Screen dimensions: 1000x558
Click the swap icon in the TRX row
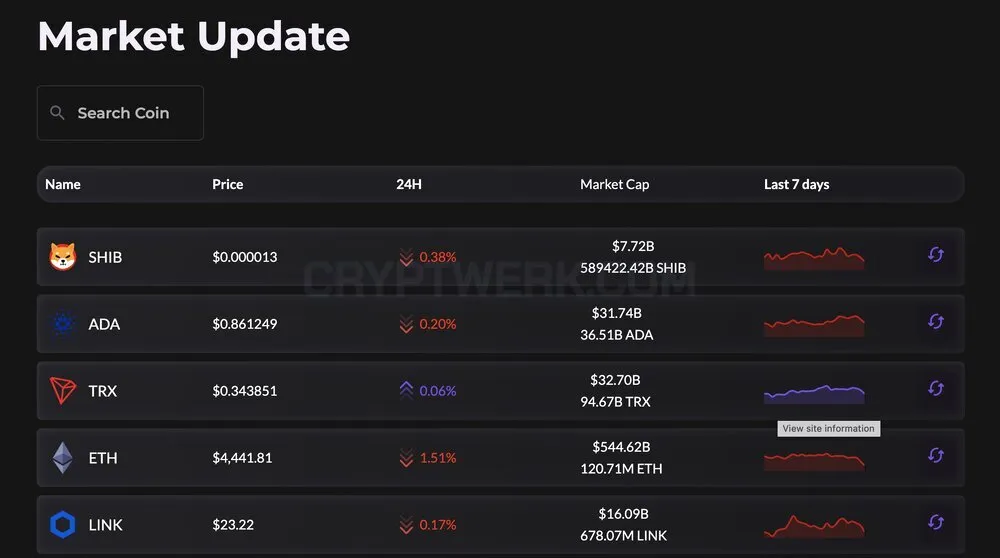(x=936, y=389)
